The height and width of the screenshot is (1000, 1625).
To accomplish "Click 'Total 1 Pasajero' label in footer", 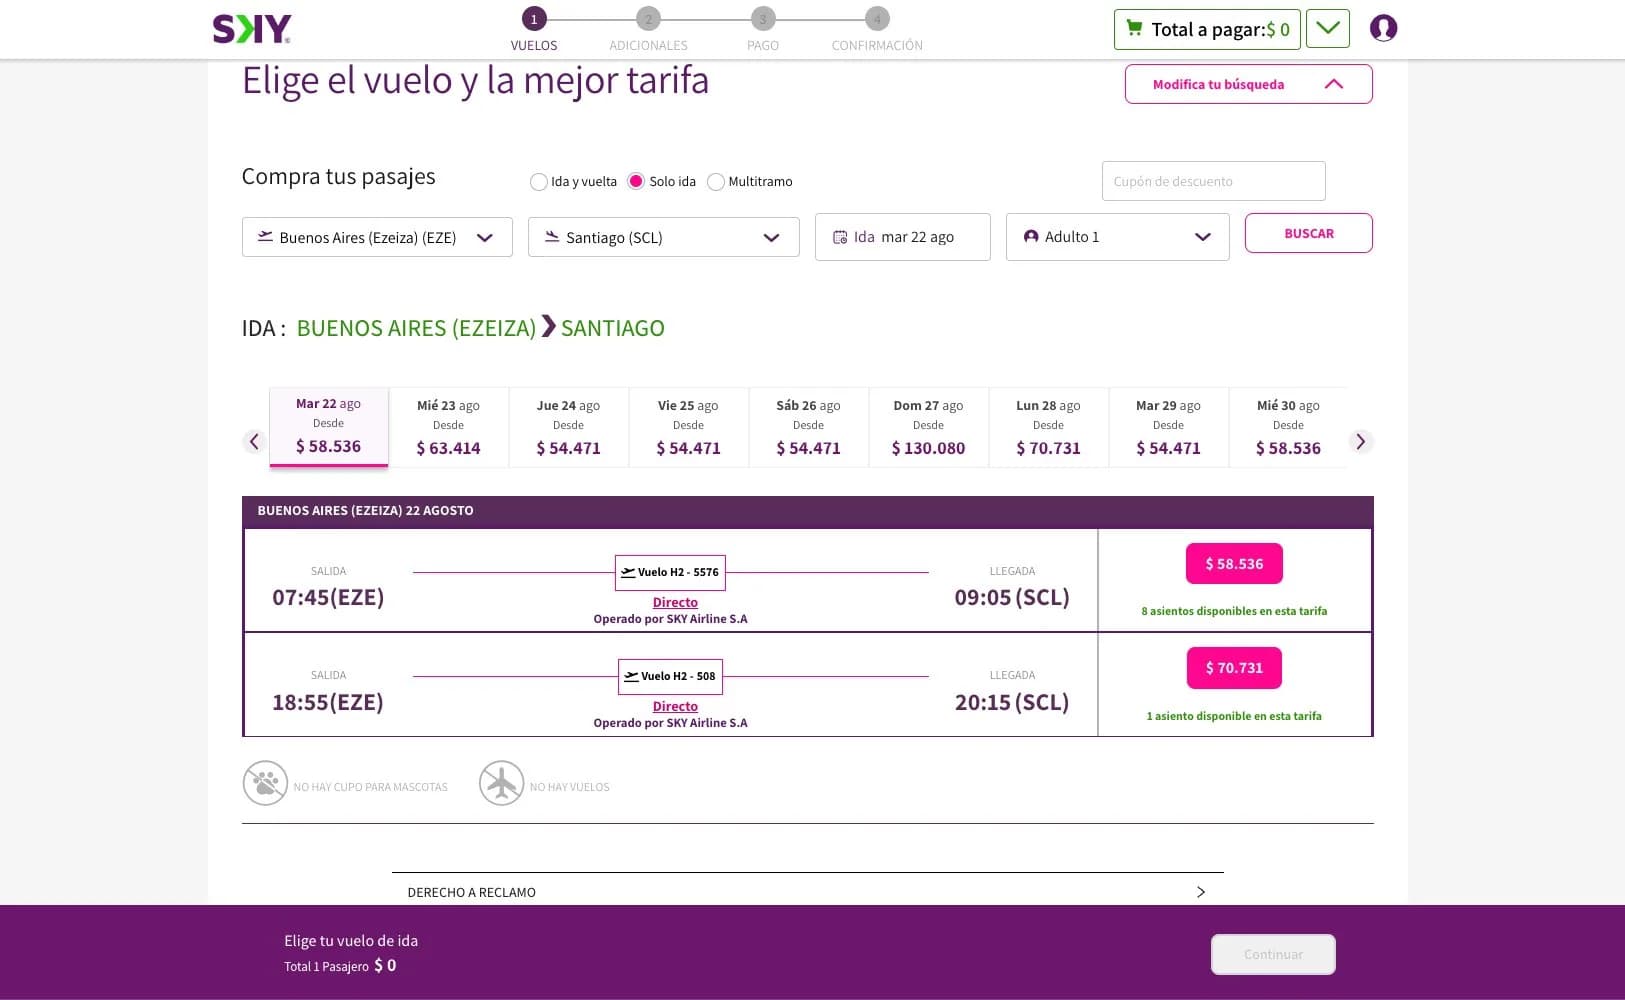I will pyautogui.click(x=326, y=966).
